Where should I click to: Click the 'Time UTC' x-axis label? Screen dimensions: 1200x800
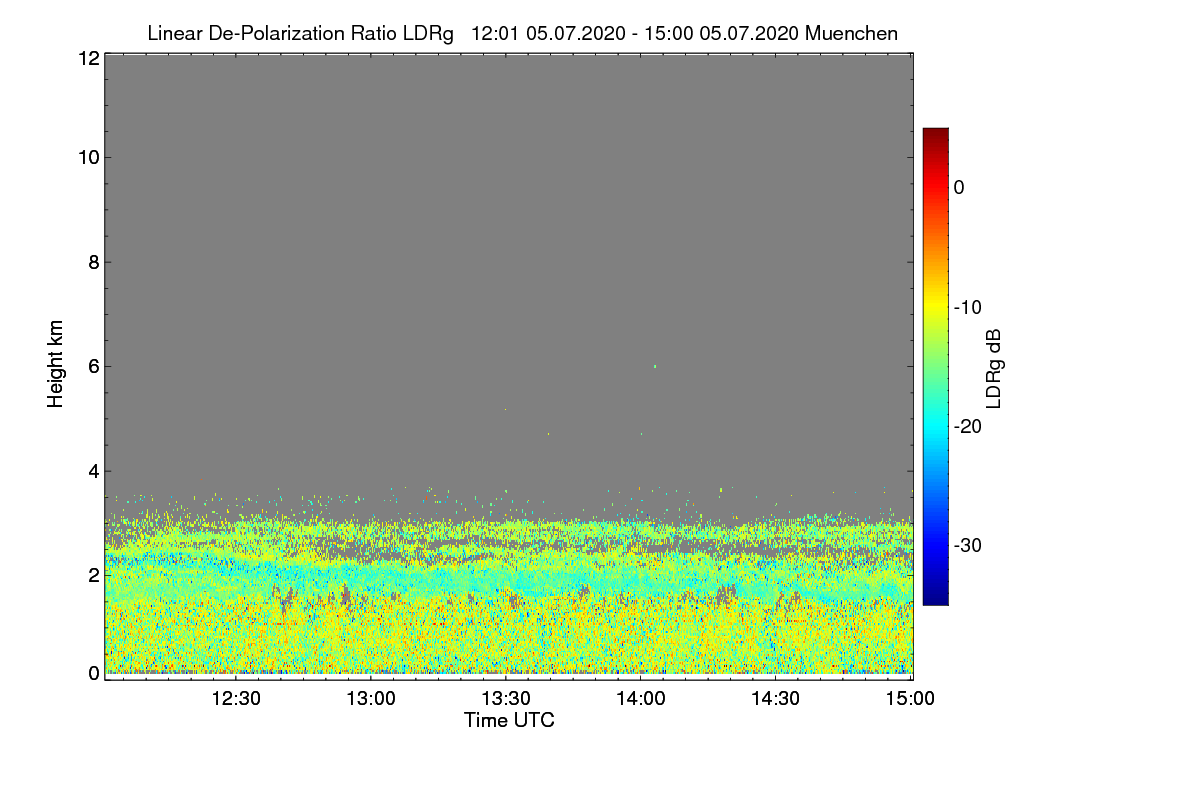pyautogui.click(x=509, y=720)
